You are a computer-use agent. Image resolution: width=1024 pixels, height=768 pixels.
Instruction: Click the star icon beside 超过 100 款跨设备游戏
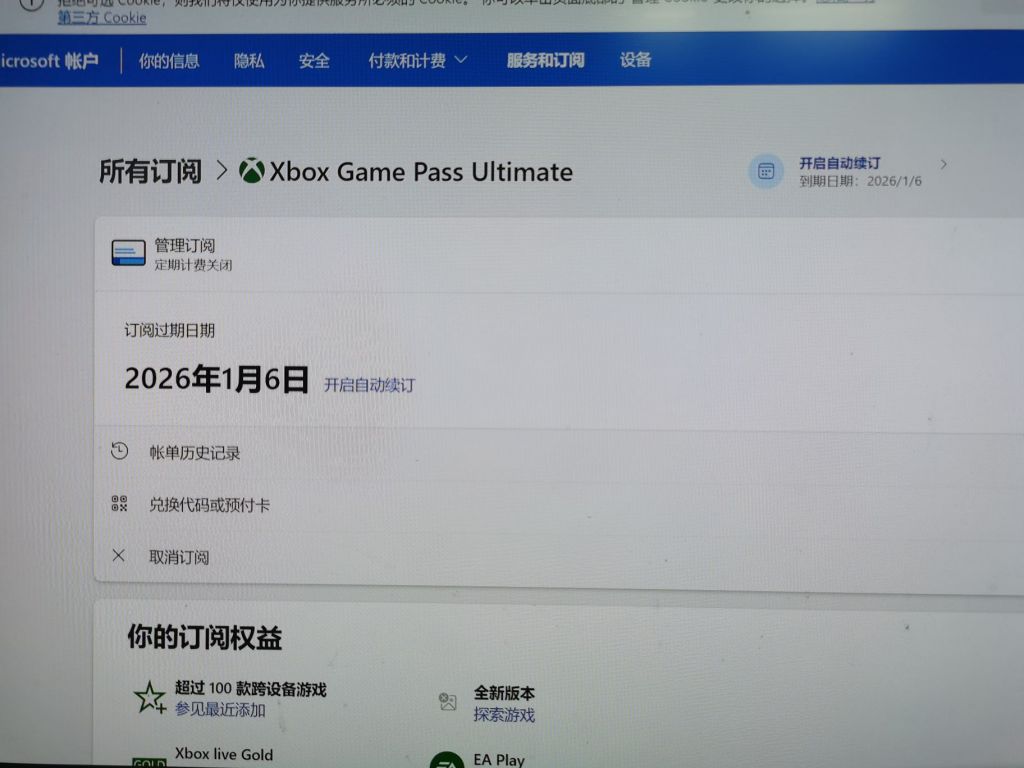coord(149,696)
